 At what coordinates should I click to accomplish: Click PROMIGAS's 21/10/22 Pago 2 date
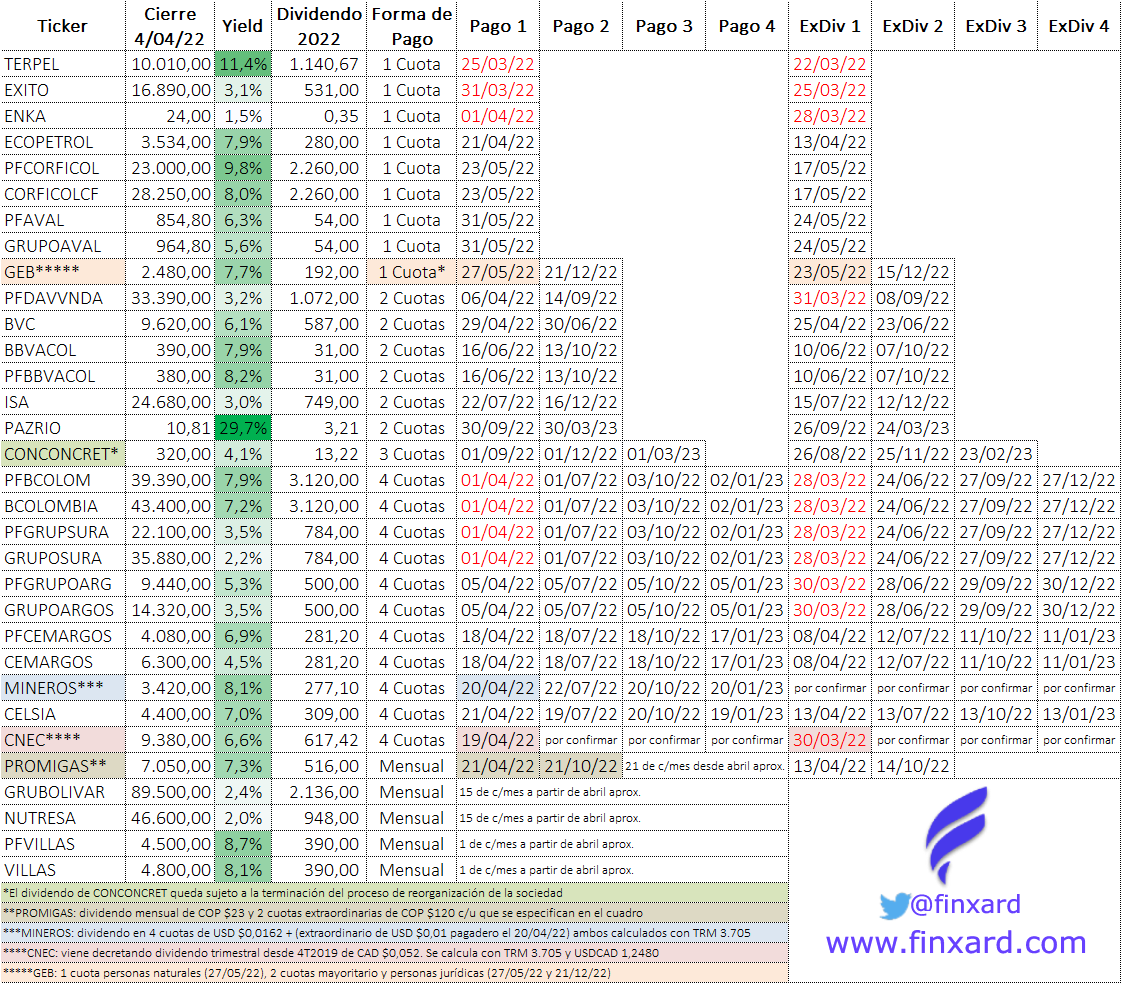point(581,766)
